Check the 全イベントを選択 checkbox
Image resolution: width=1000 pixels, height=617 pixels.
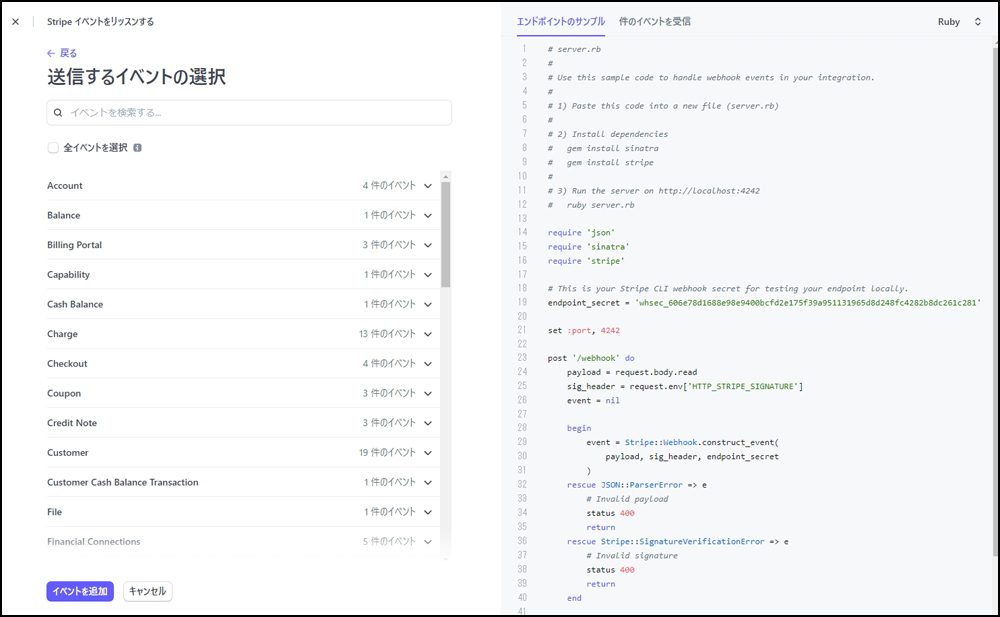click(53, 148)
